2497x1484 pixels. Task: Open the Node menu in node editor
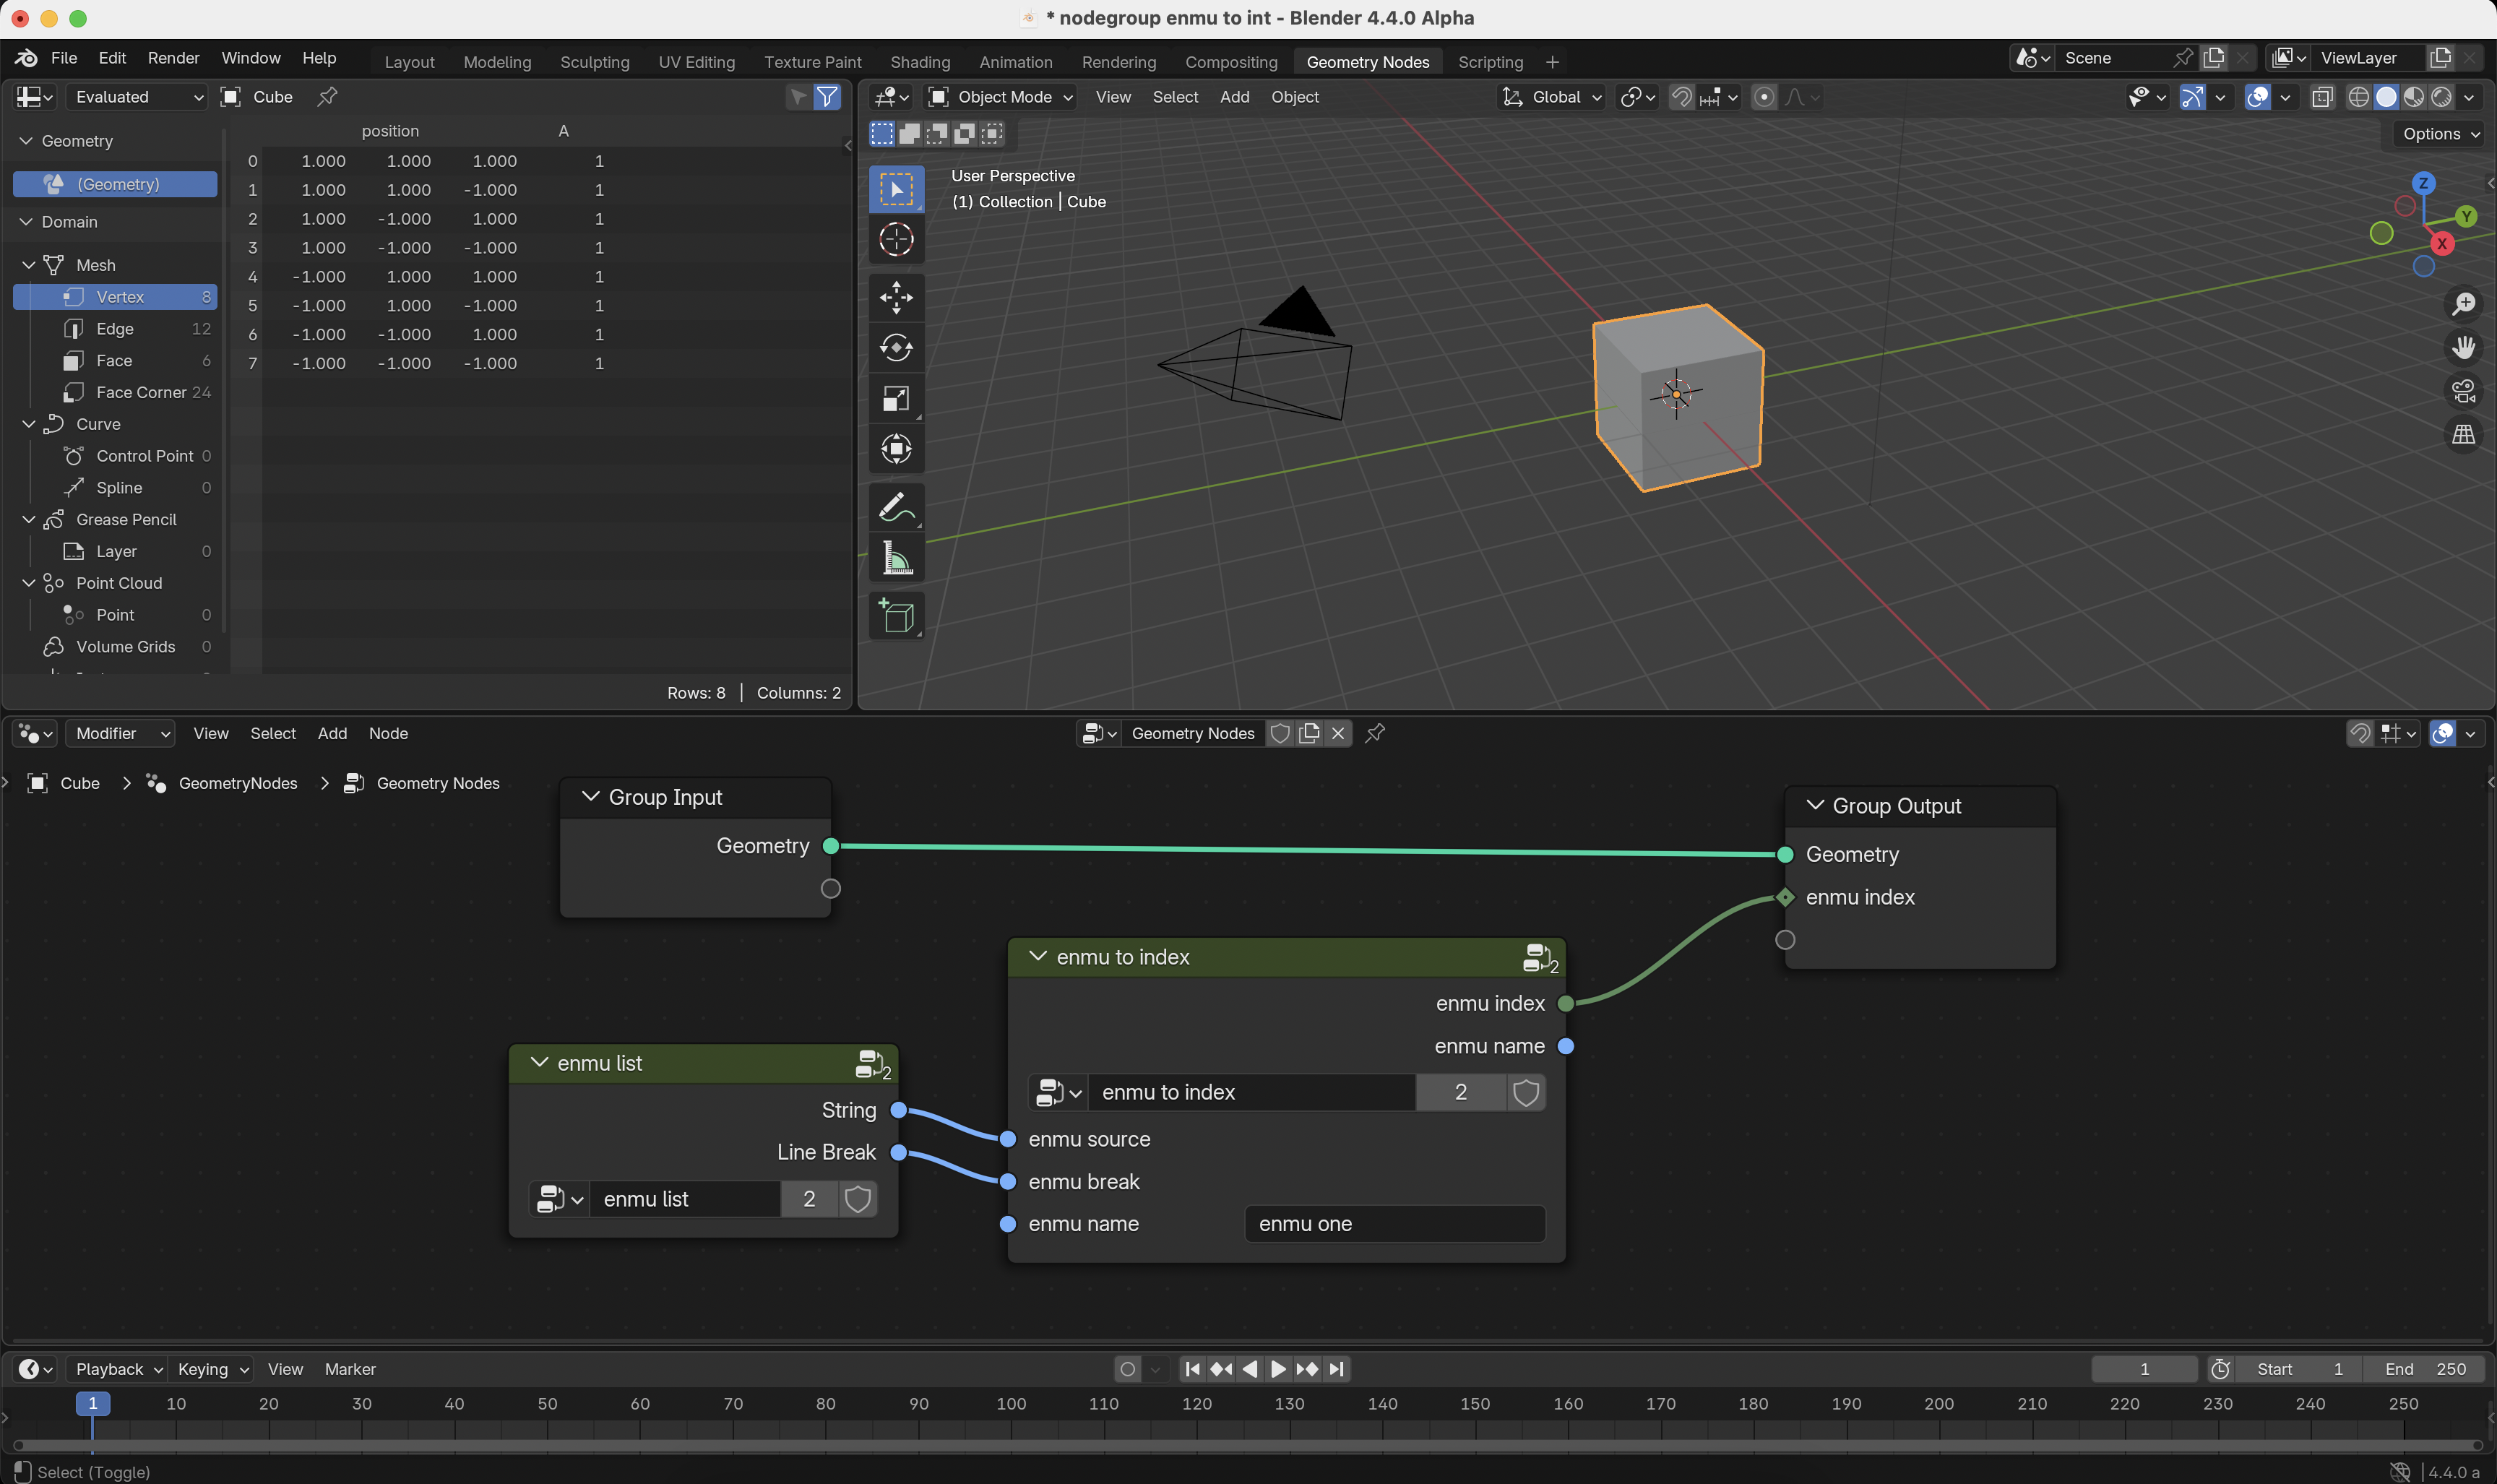coord(388,733)
